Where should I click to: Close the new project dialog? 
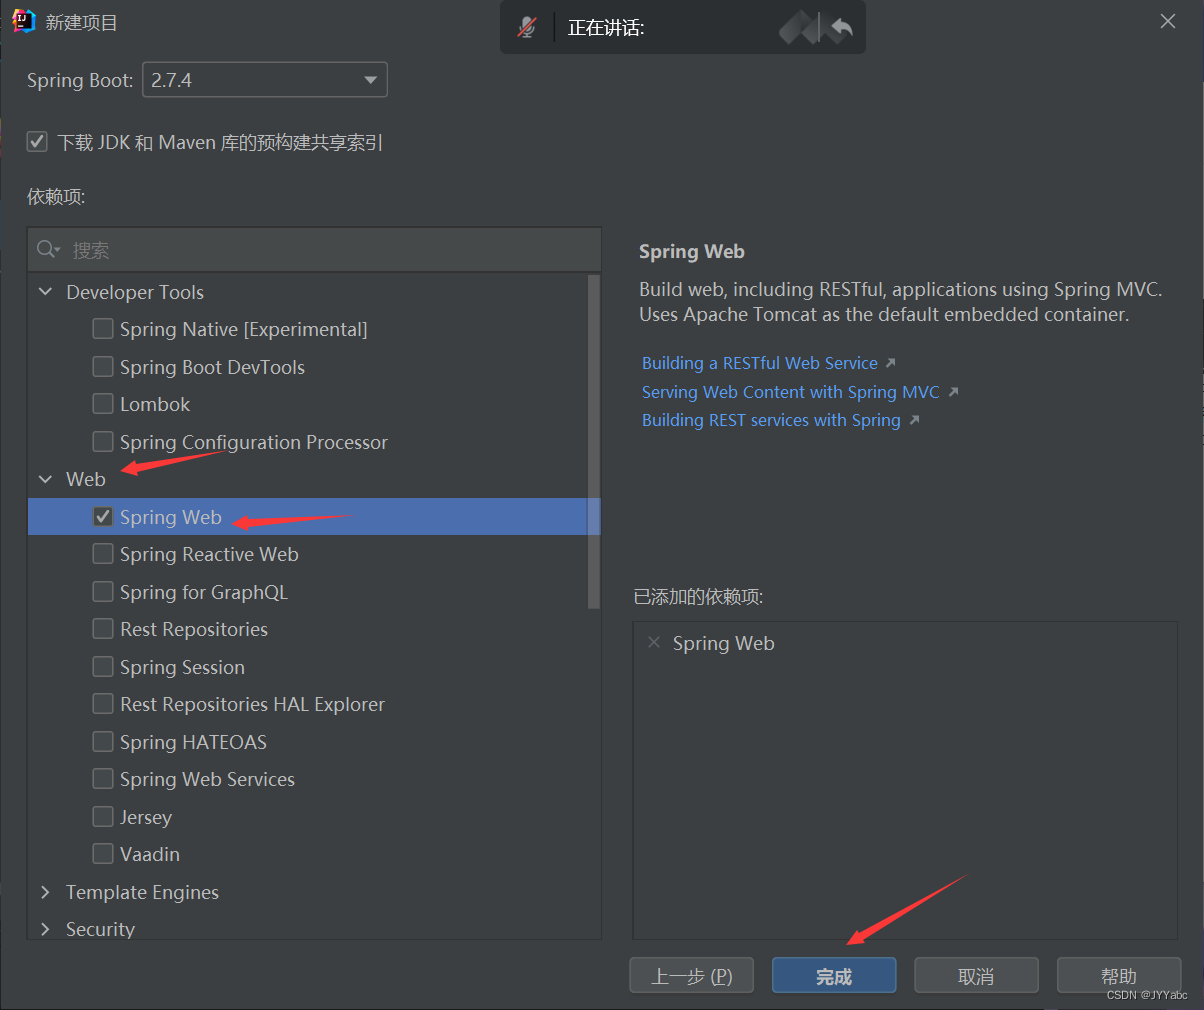tap(1167, 21)
